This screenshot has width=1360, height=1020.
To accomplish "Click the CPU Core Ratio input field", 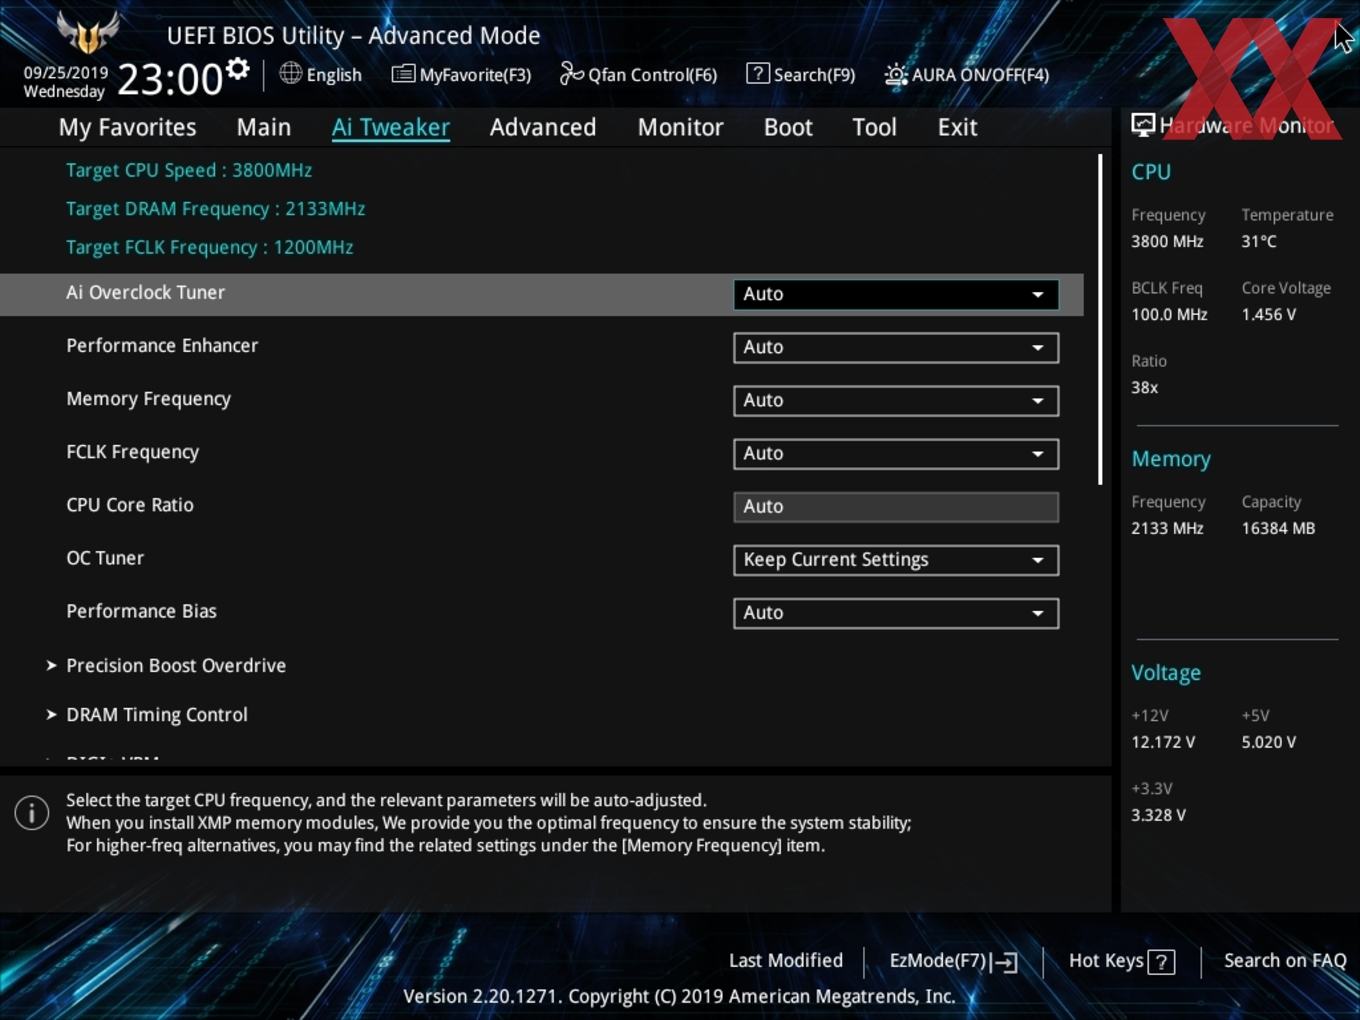I will [896, 507].
